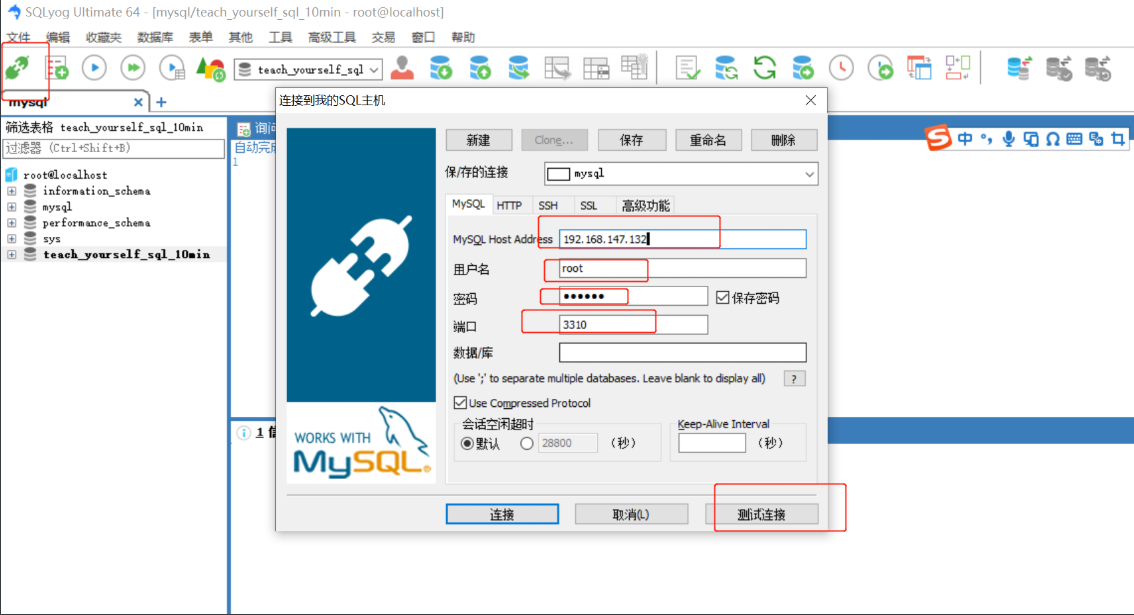Viewport: 1134px width, 615px height.
Task: Select the custom 28800 seconds radio button
Action: point(526,444)
